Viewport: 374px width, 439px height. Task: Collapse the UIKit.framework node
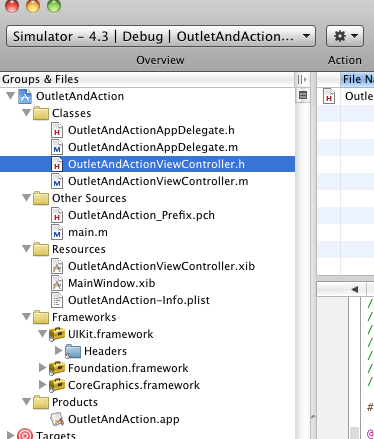[x=42, y=334]
